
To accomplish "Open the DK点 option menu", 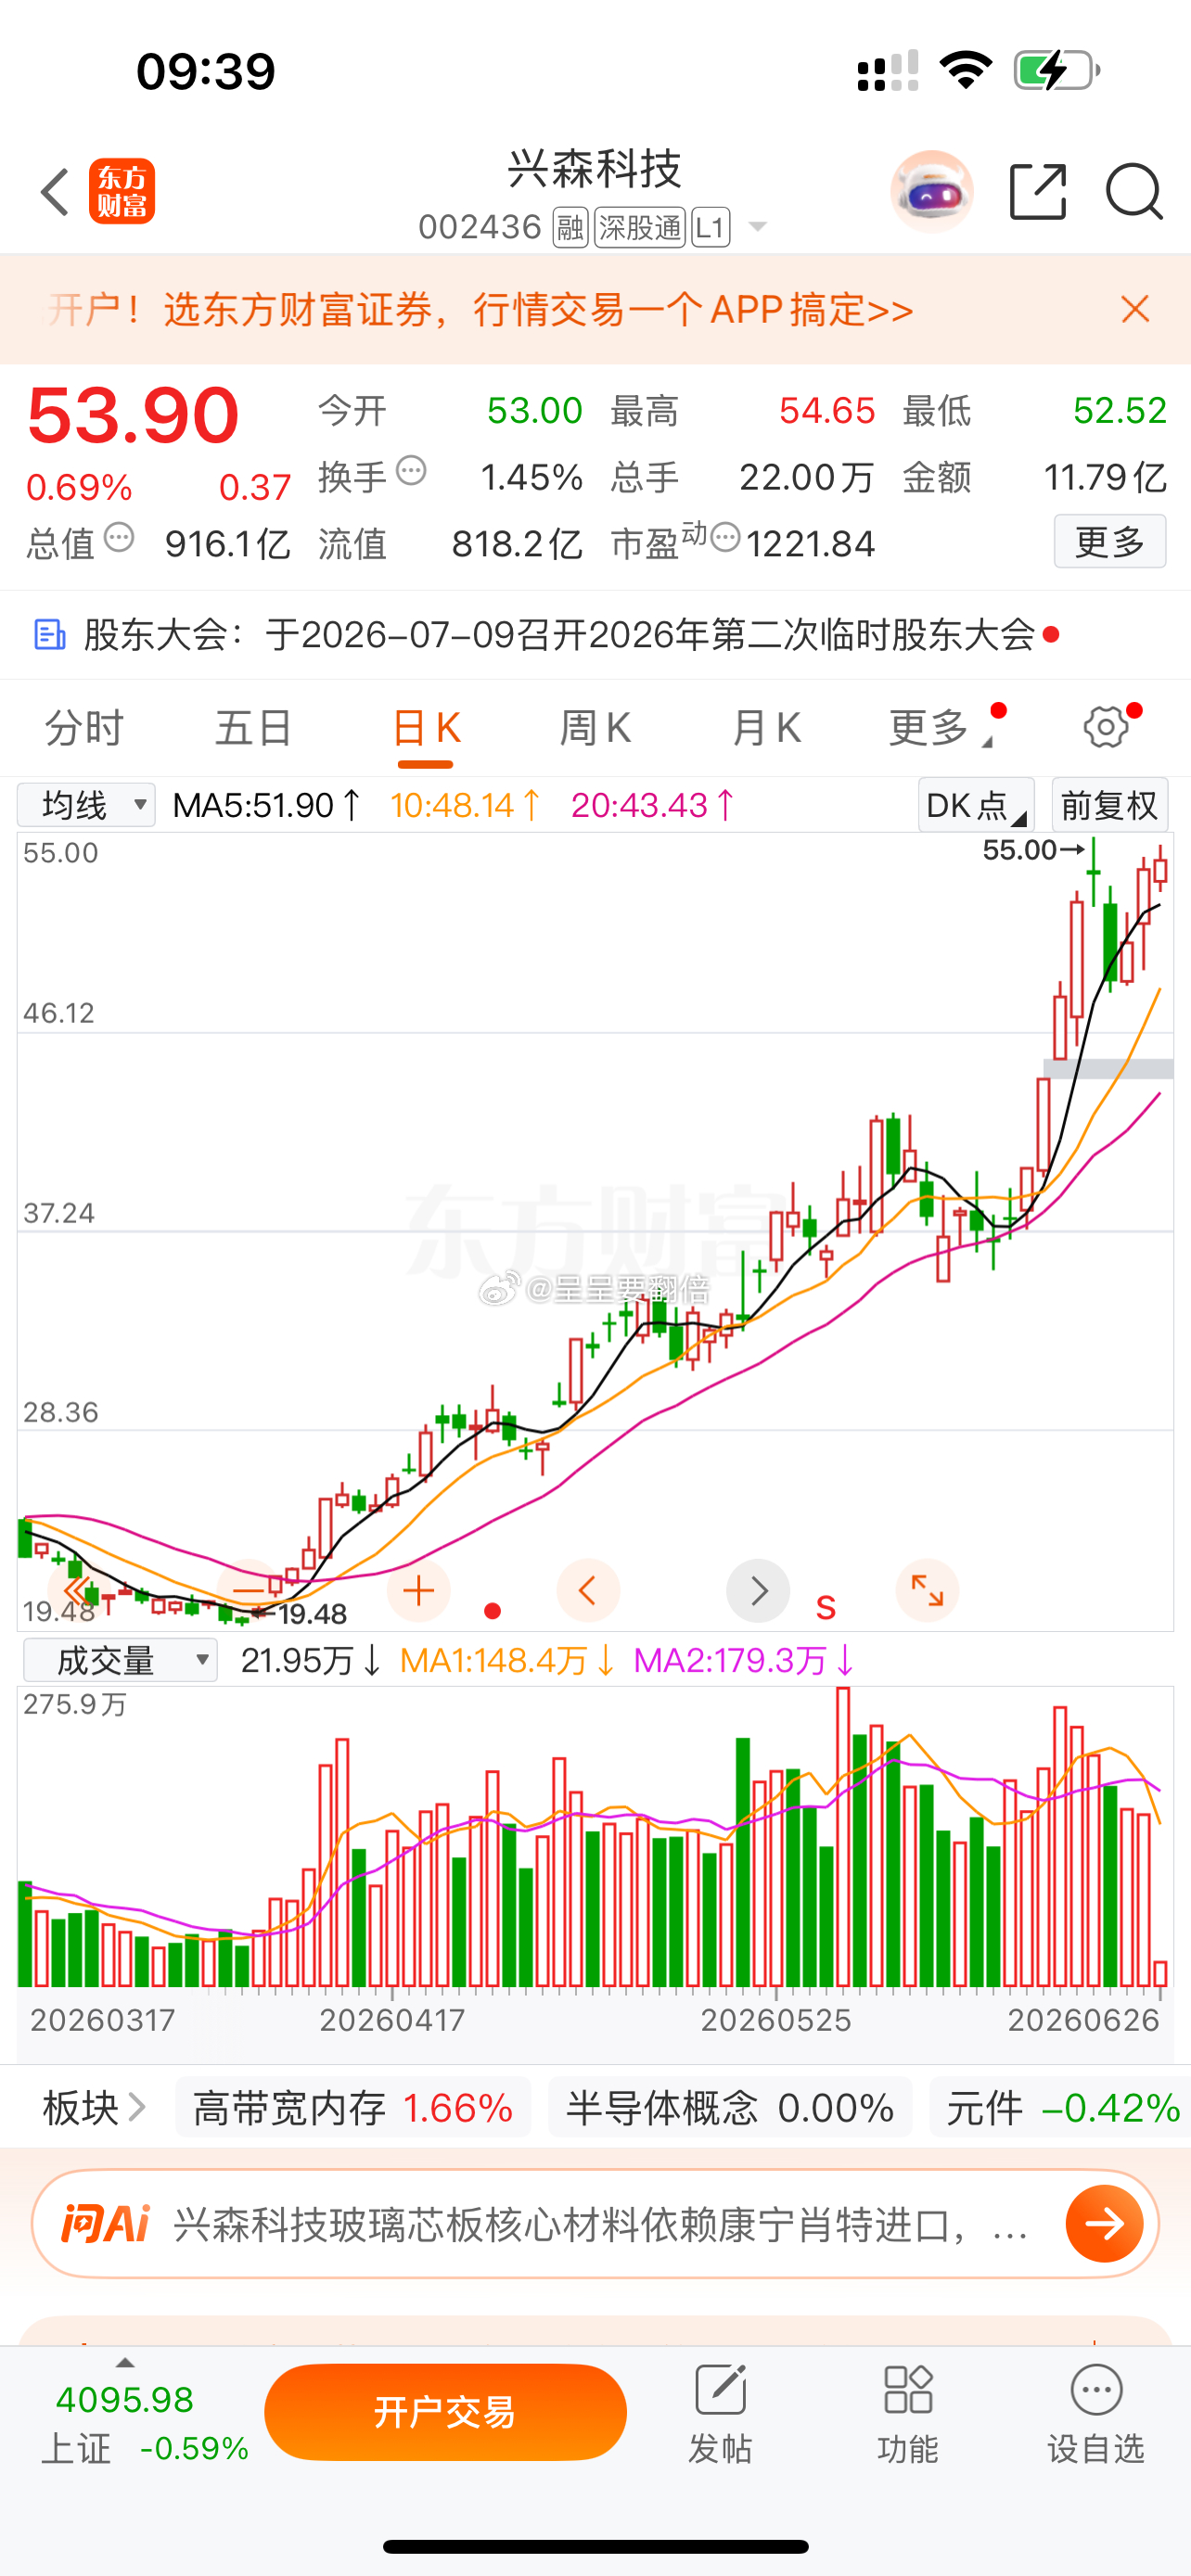I will [976, 804].
